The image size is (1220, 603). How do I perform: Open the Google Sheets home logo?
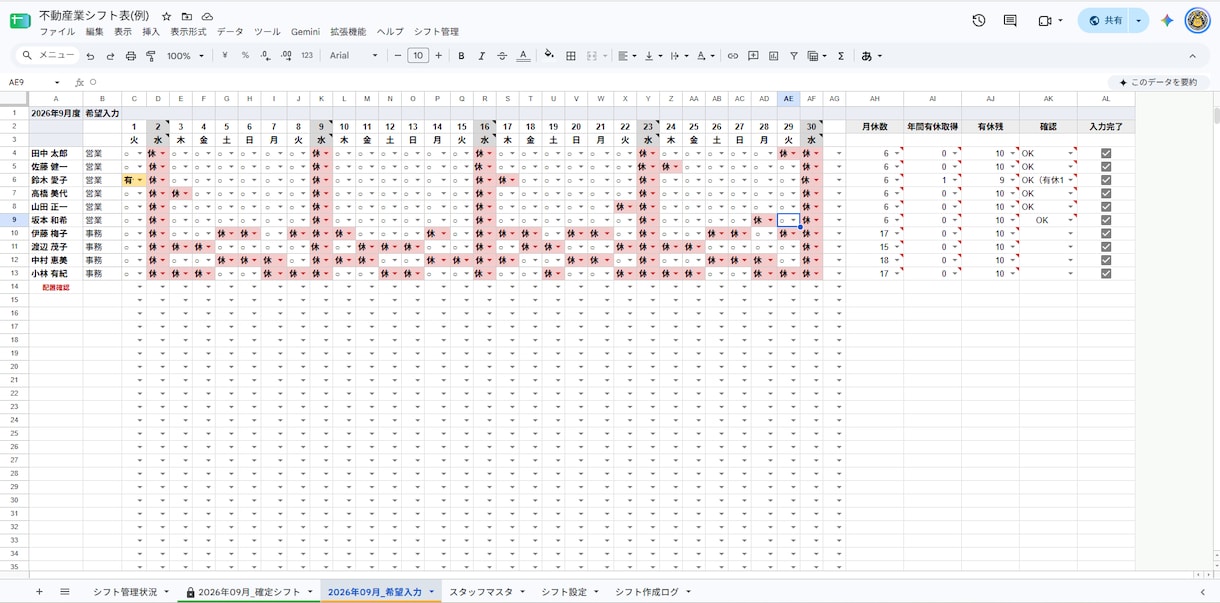(x=19, y=21)
